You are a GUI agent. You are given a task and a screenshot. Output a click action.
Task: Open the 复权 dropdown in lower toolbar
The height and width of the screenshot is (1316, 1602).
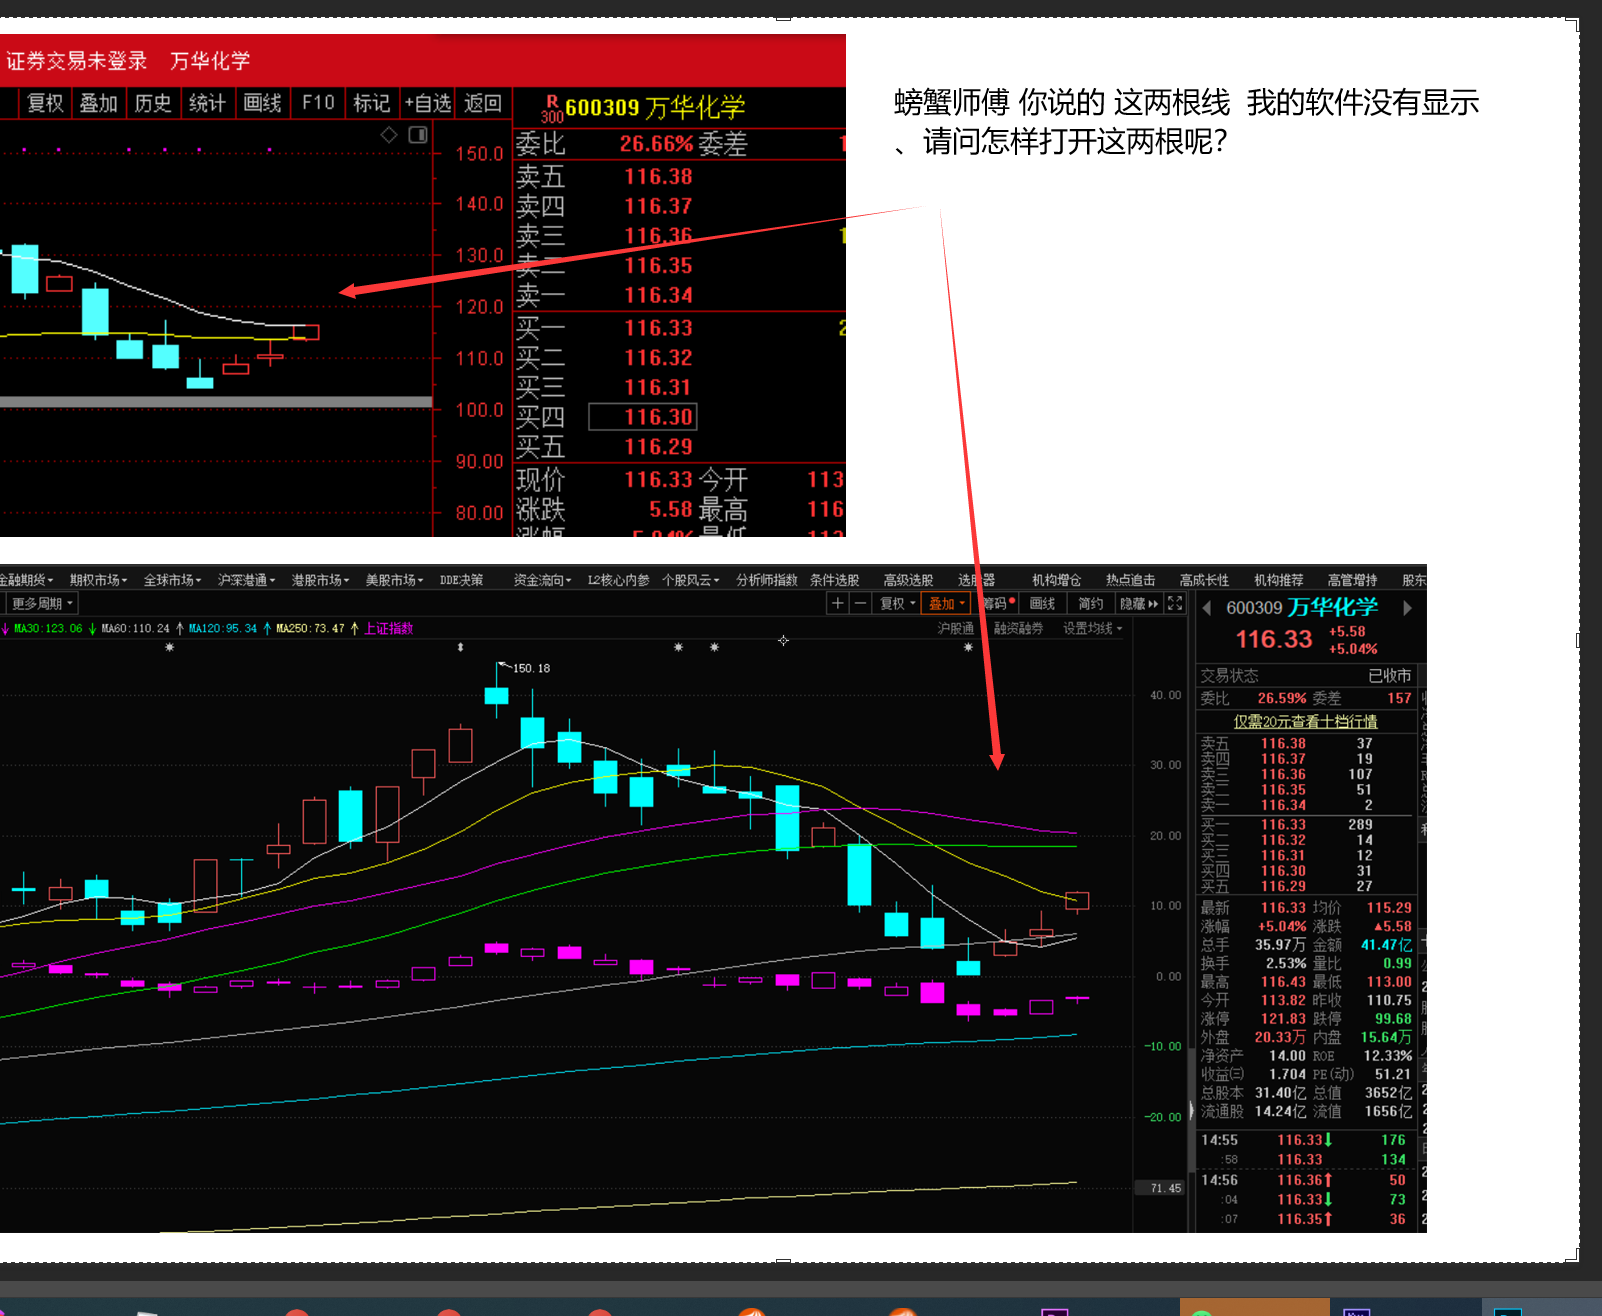(897, 603)
